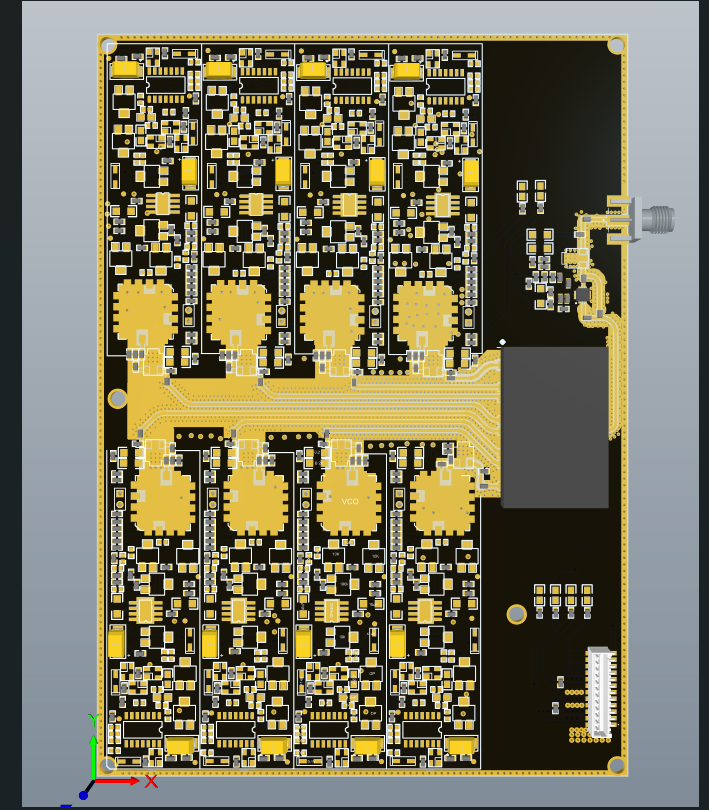This screenshot has height=810, width=709.
Task: Select the top-right corner mounting hole
Action: (x=616, y=45)
